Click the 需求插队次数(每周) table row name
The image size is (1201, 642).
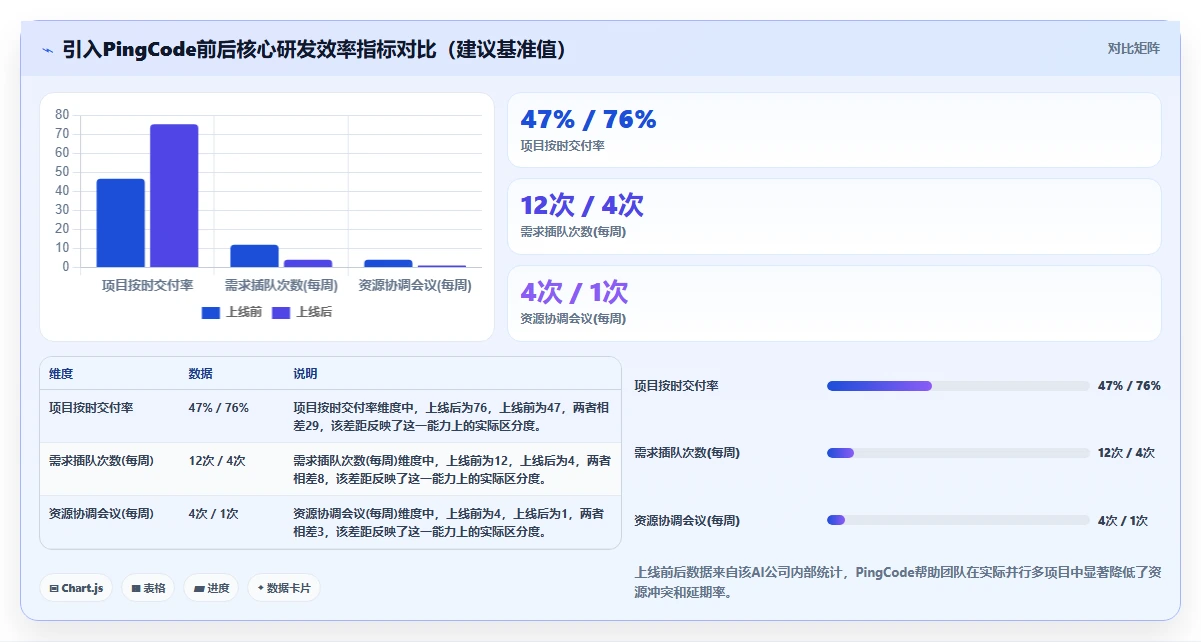pos(101,461)
